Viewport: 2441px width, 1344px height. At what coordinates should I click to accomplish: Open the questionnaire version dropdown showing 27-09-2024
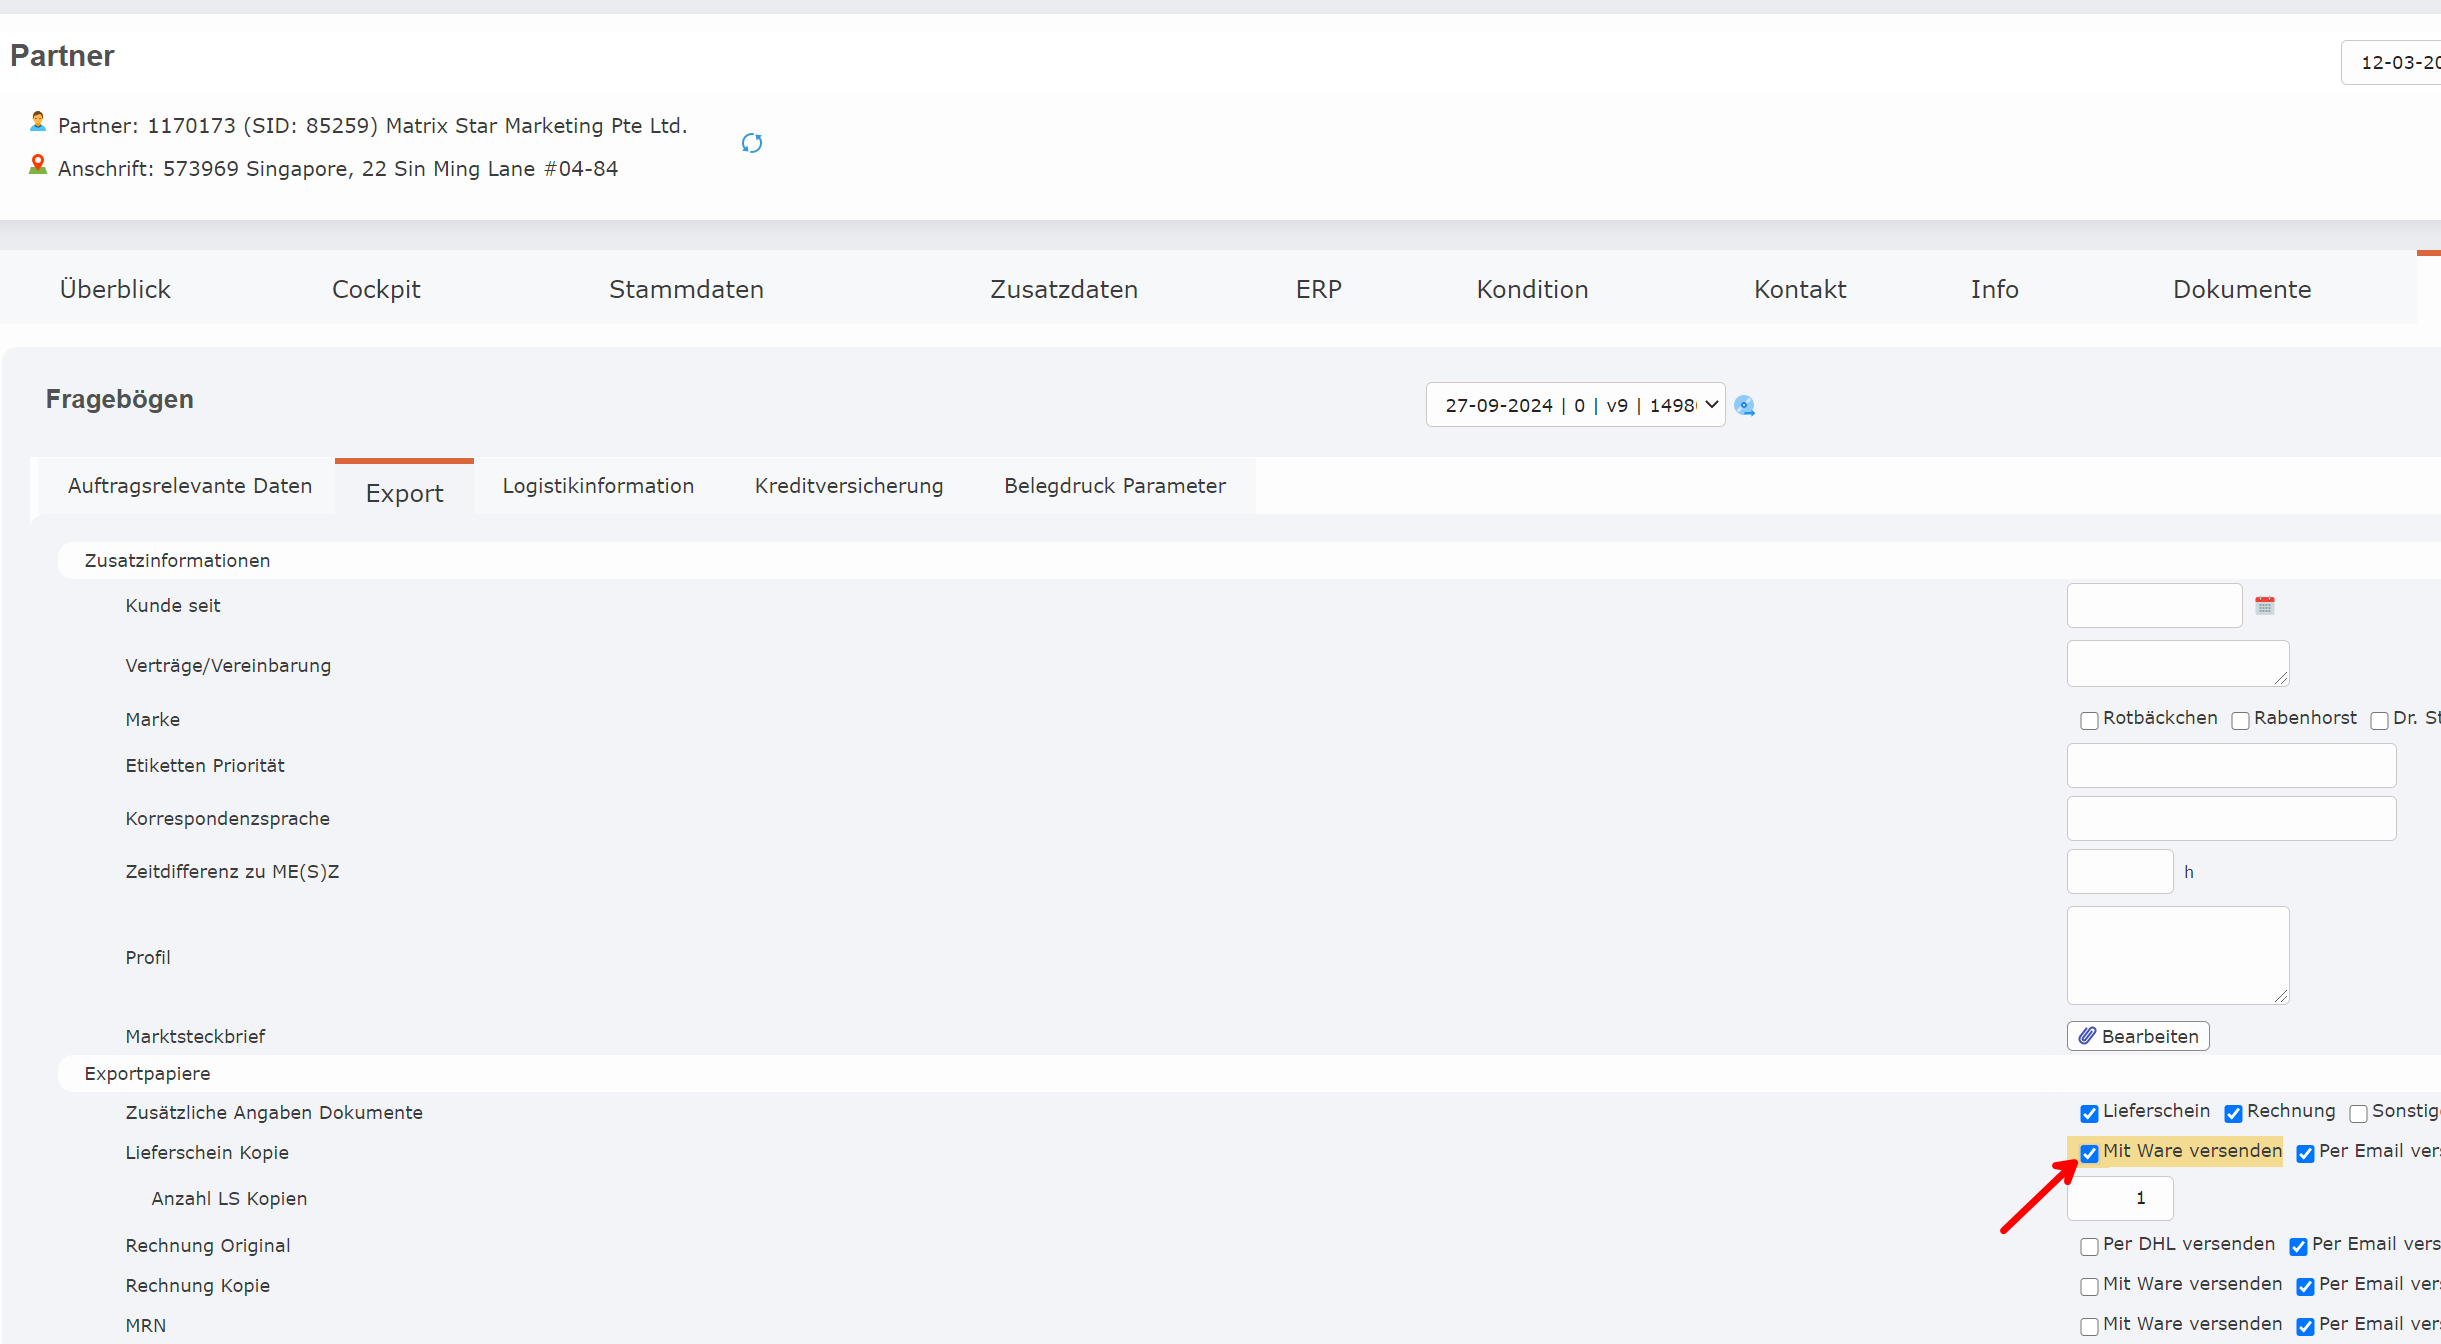tap(1575, 404)
